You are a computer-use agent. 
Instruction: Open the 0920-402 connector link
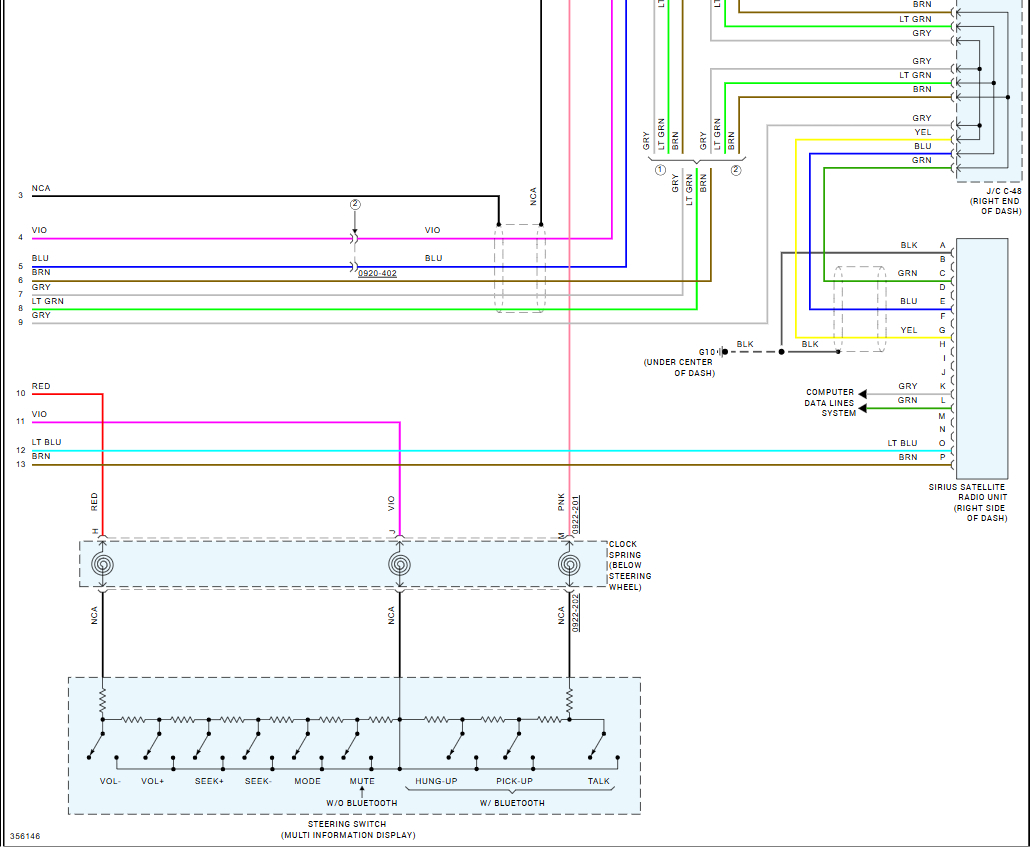[377, 274]
